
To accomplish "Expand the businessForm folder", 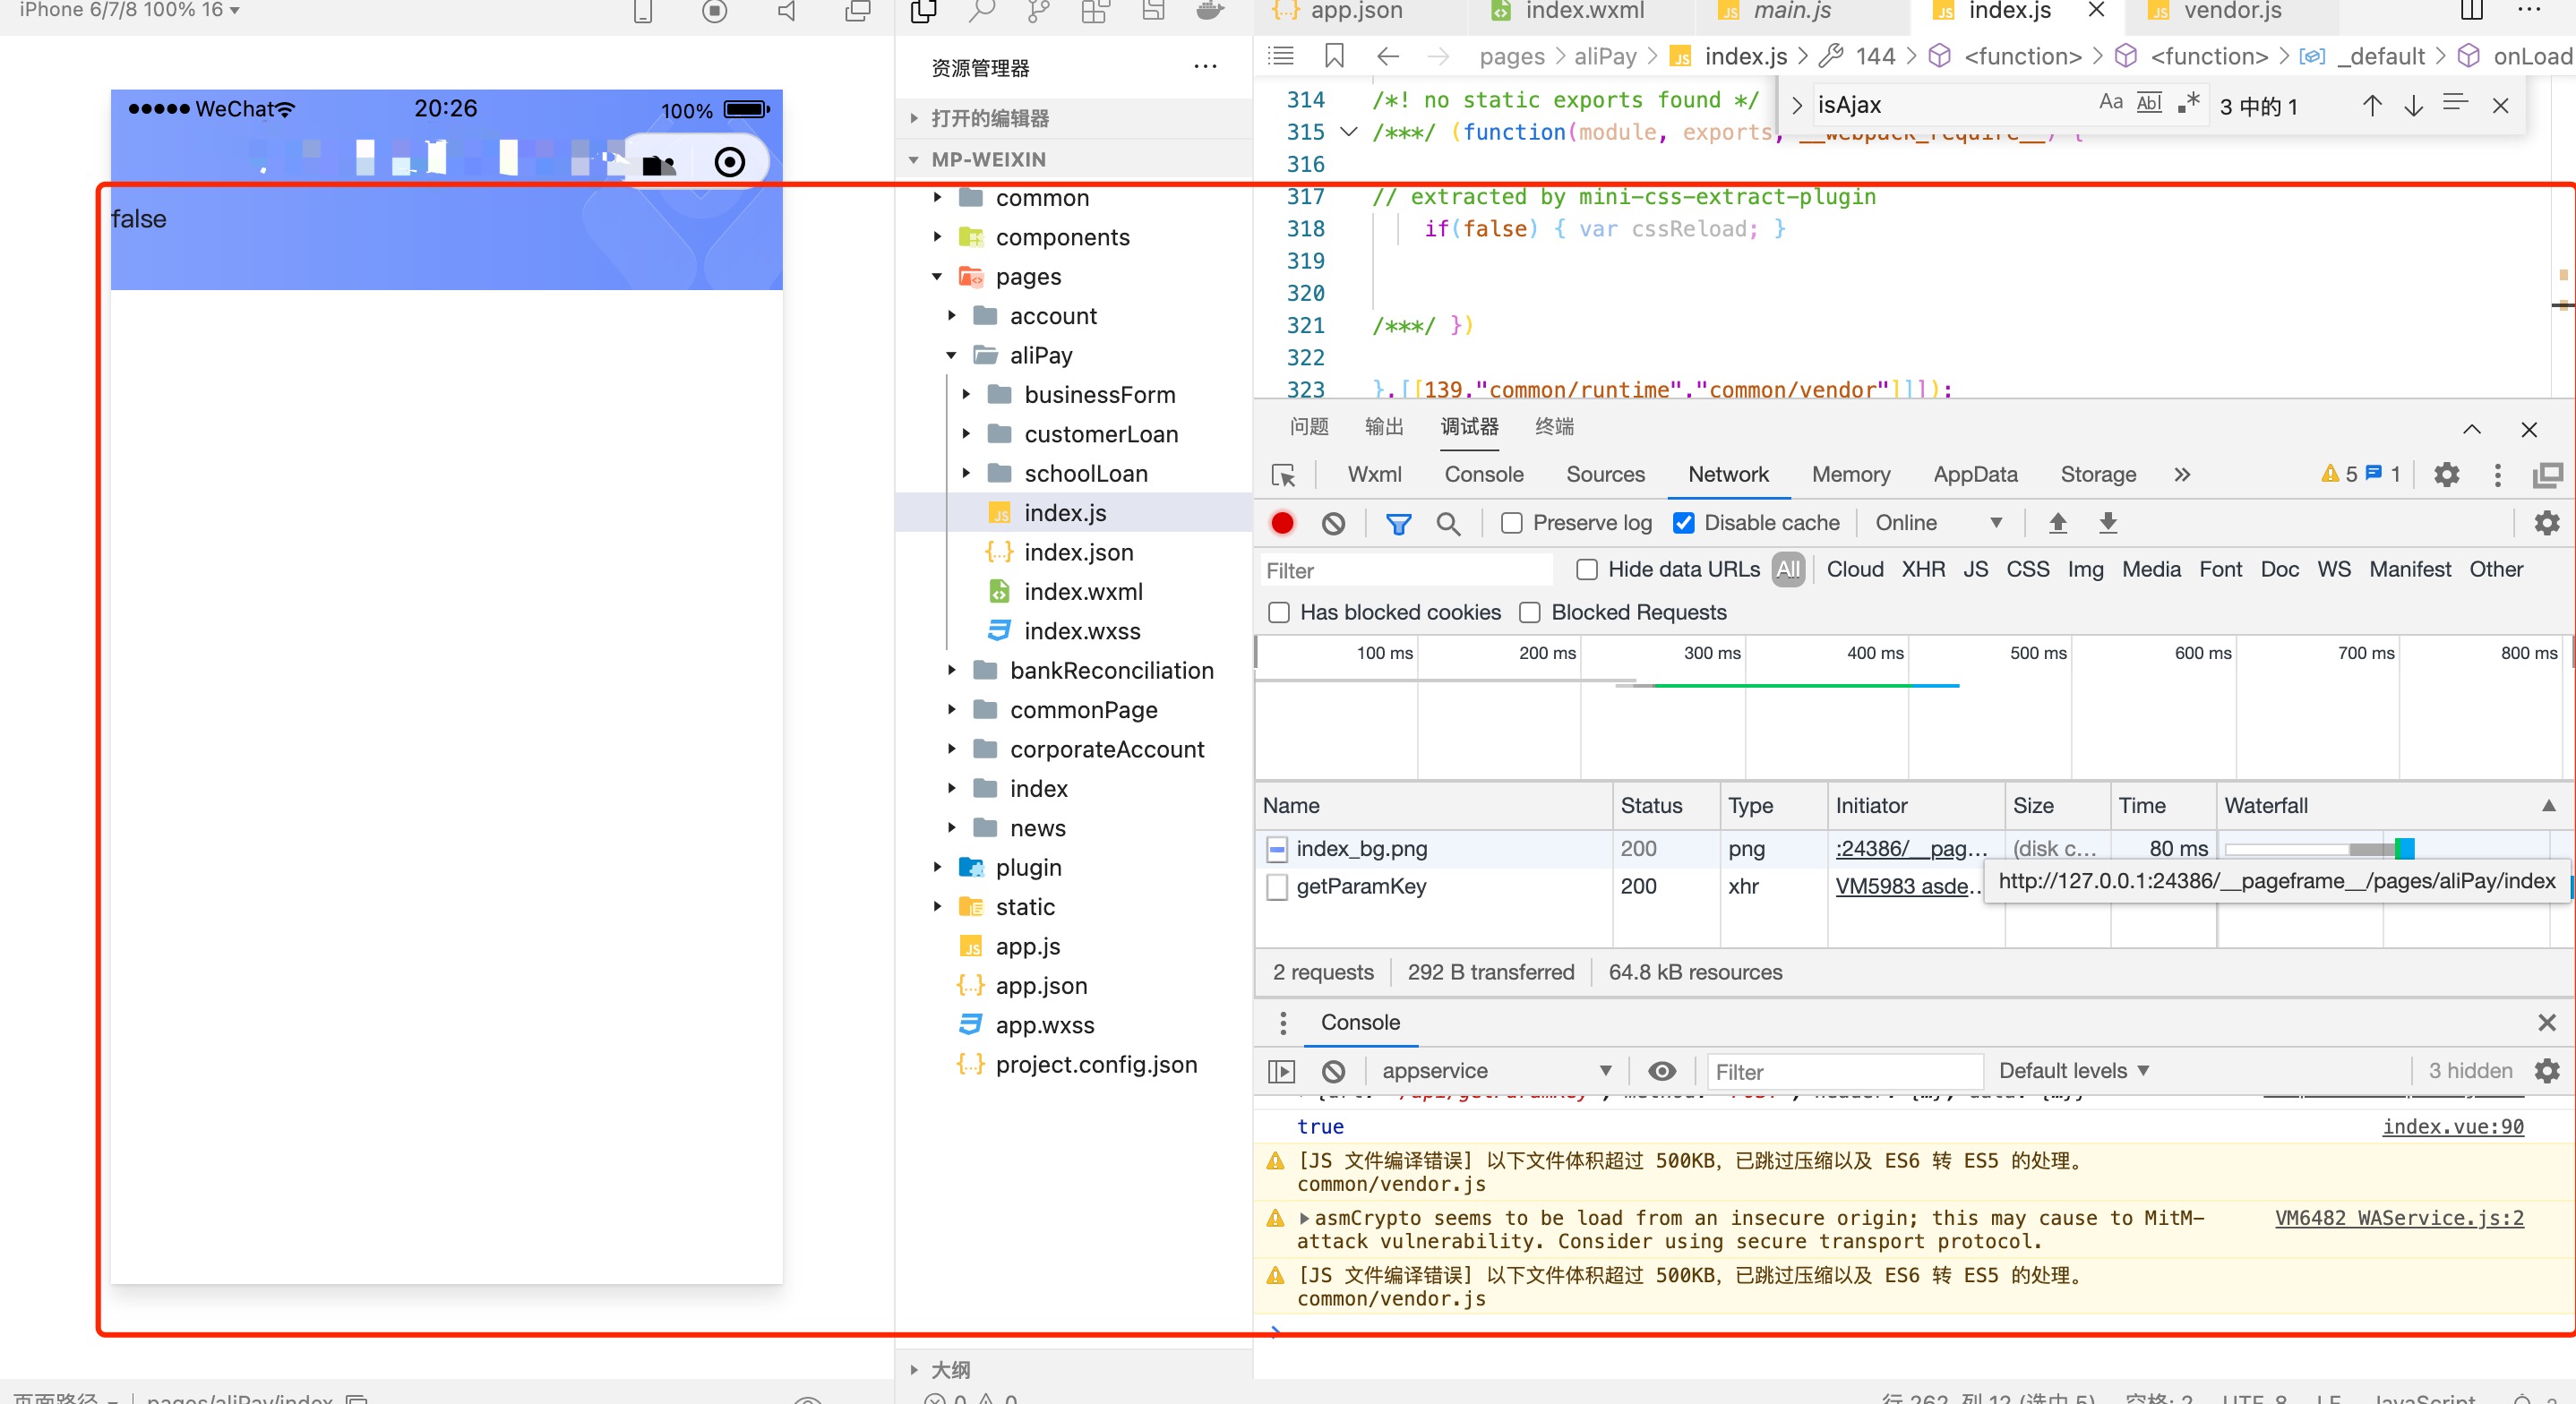I will pos(1099,395).
